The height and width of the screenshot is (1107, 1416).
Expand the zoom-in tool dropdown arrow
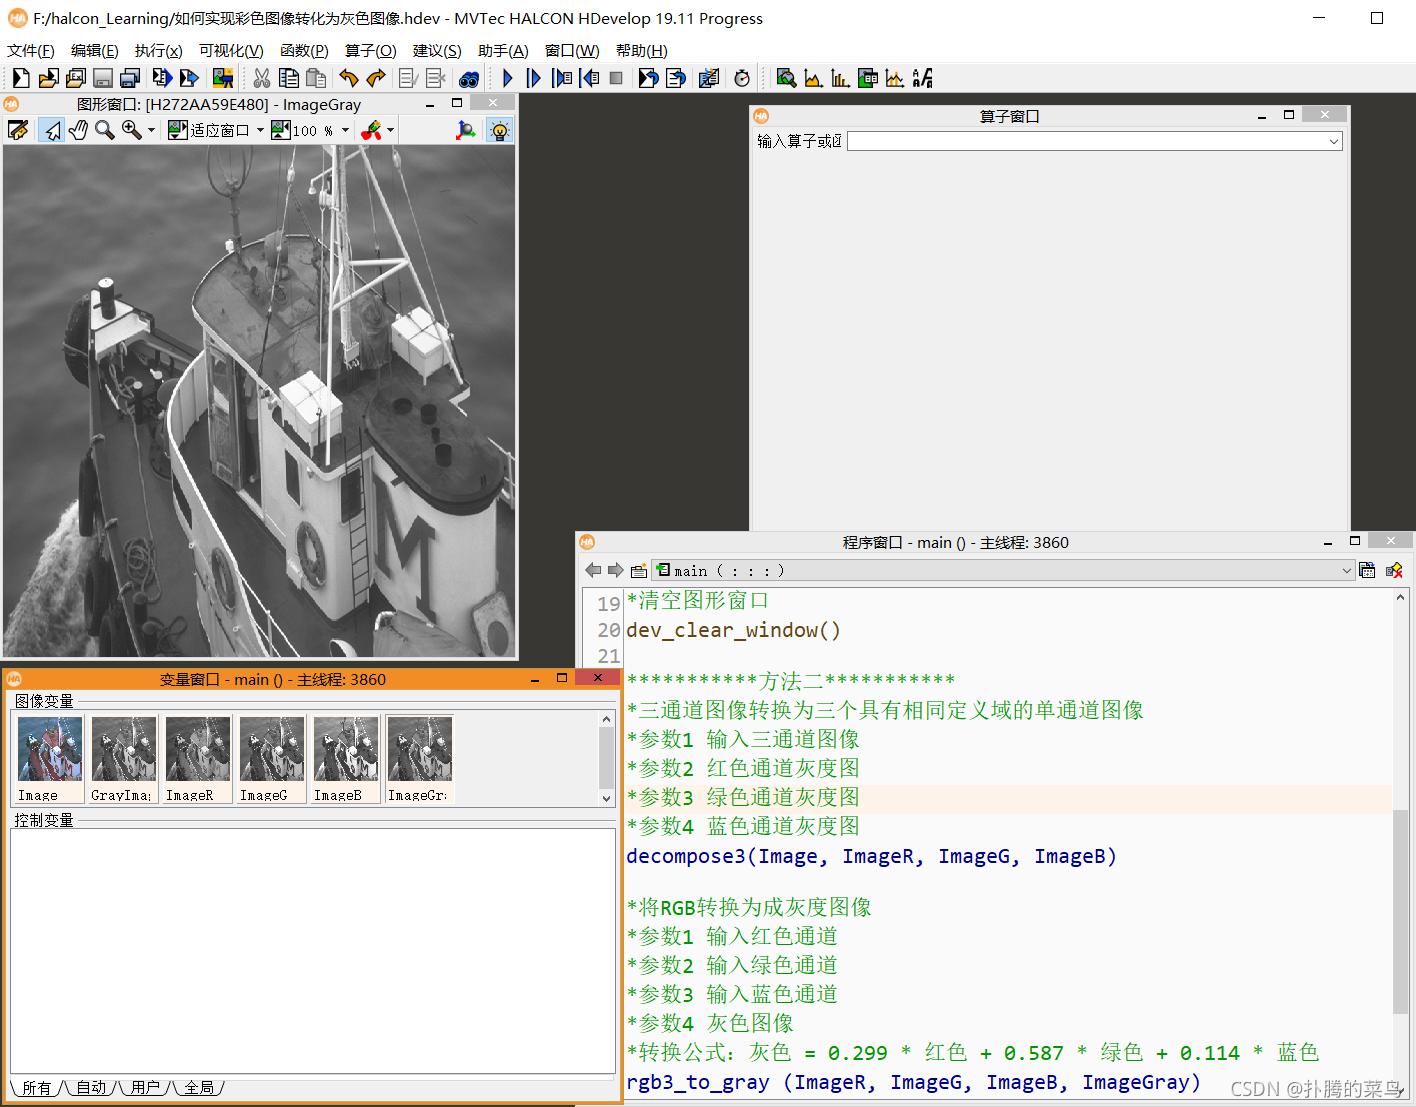[152, 130]
